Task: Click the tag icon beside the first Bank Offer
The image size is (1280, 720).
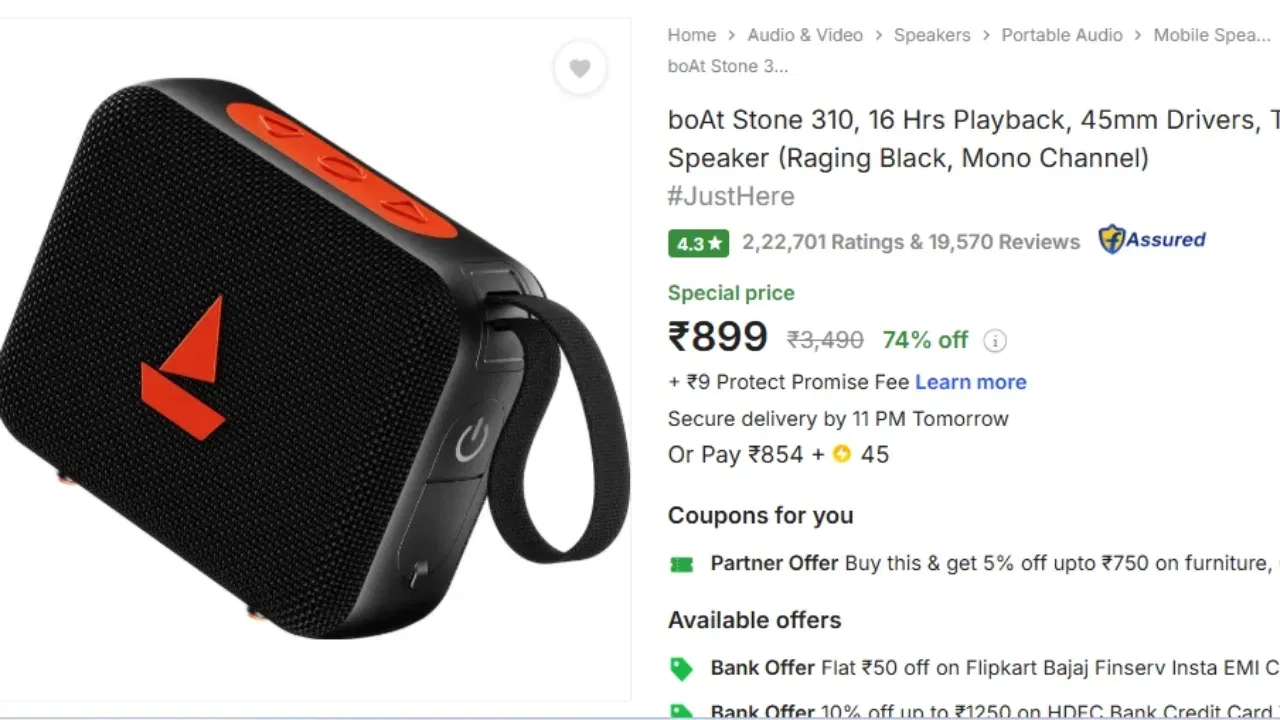Action: tap(681, 668)
